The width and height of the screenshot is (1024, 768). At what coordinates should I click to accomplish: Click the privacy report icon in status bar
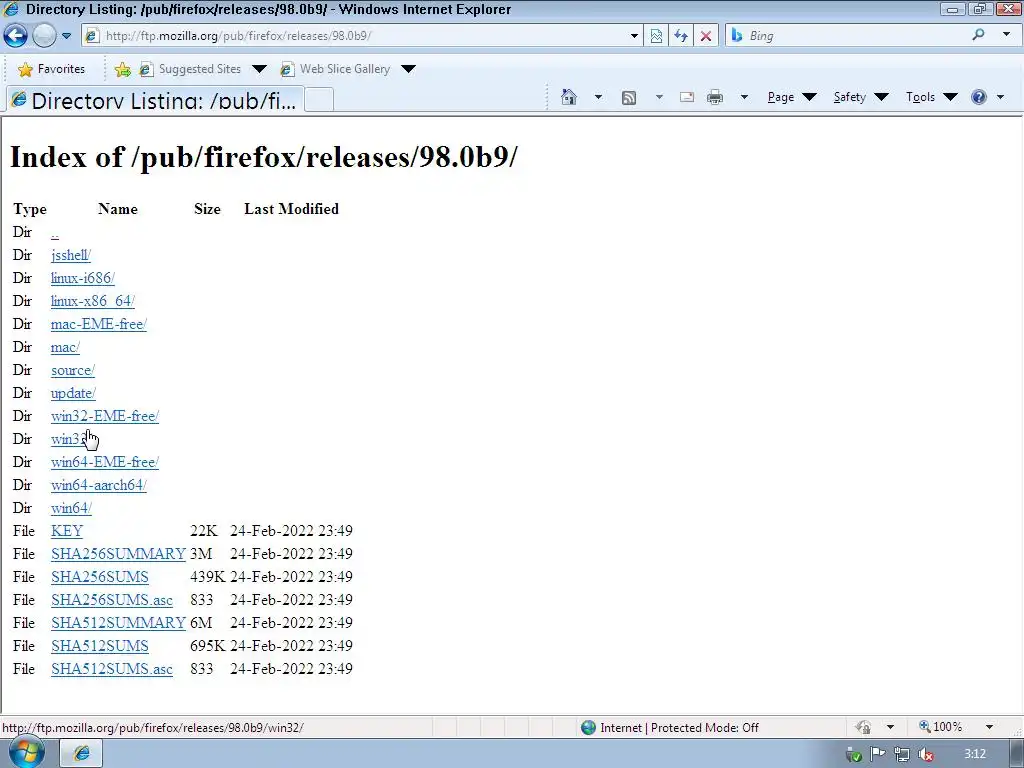click(863, 727)
